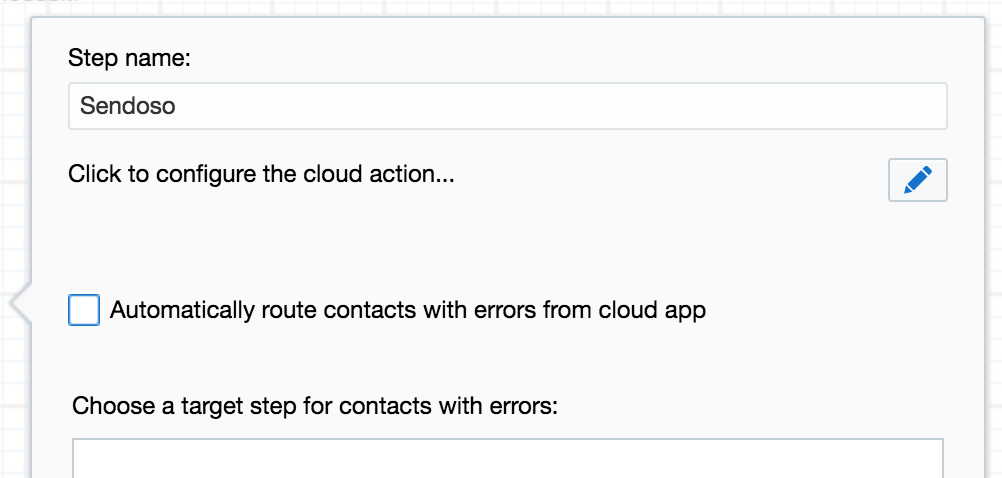
Task: Open the target step selection box
Action: tap(507, 459)
